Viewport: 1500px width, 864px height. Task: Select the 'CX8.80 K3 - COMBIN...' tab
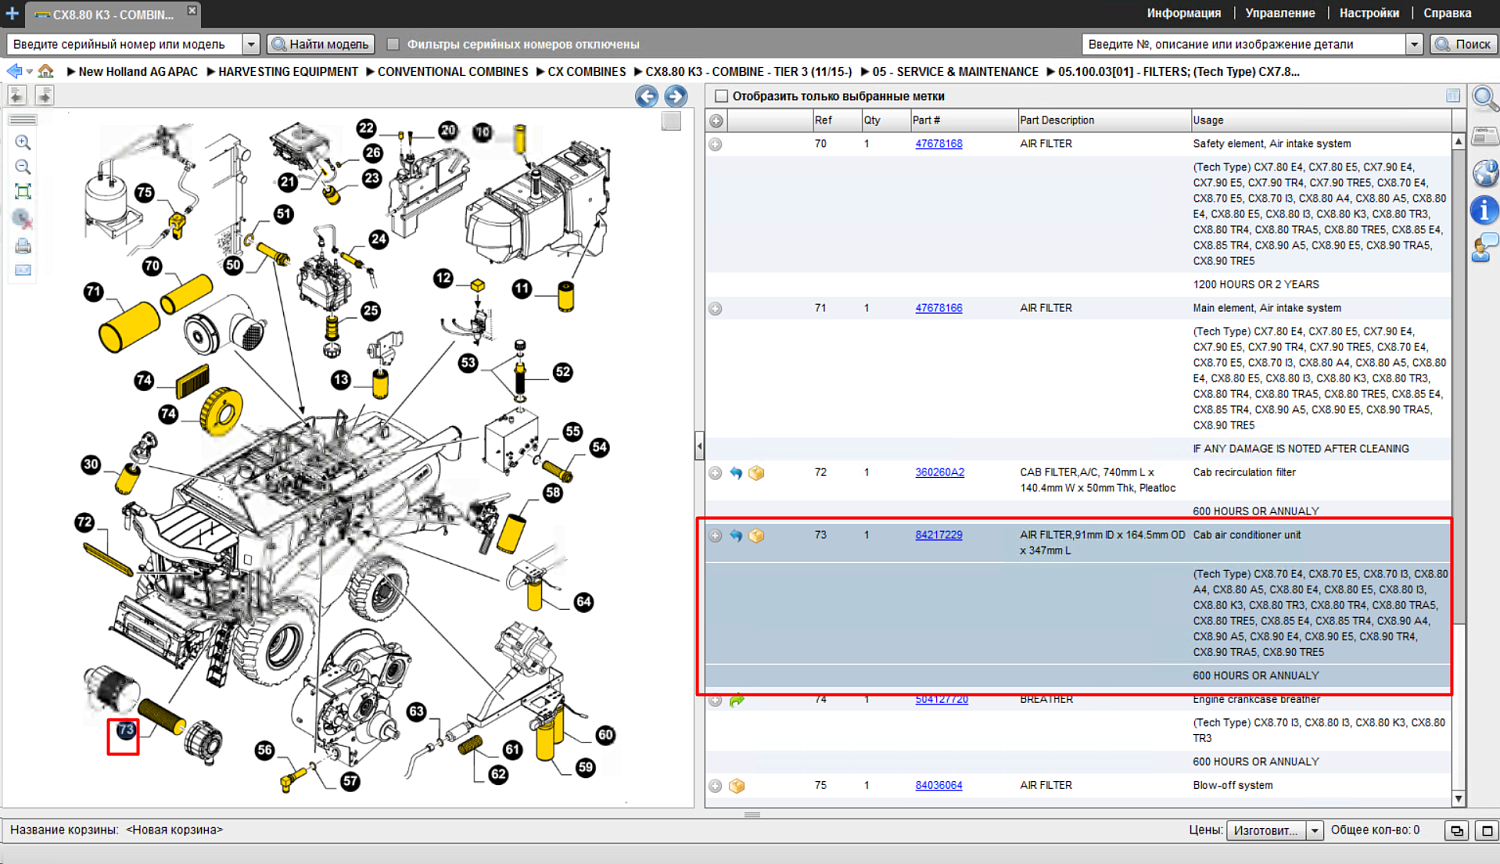tap(112, 15)
